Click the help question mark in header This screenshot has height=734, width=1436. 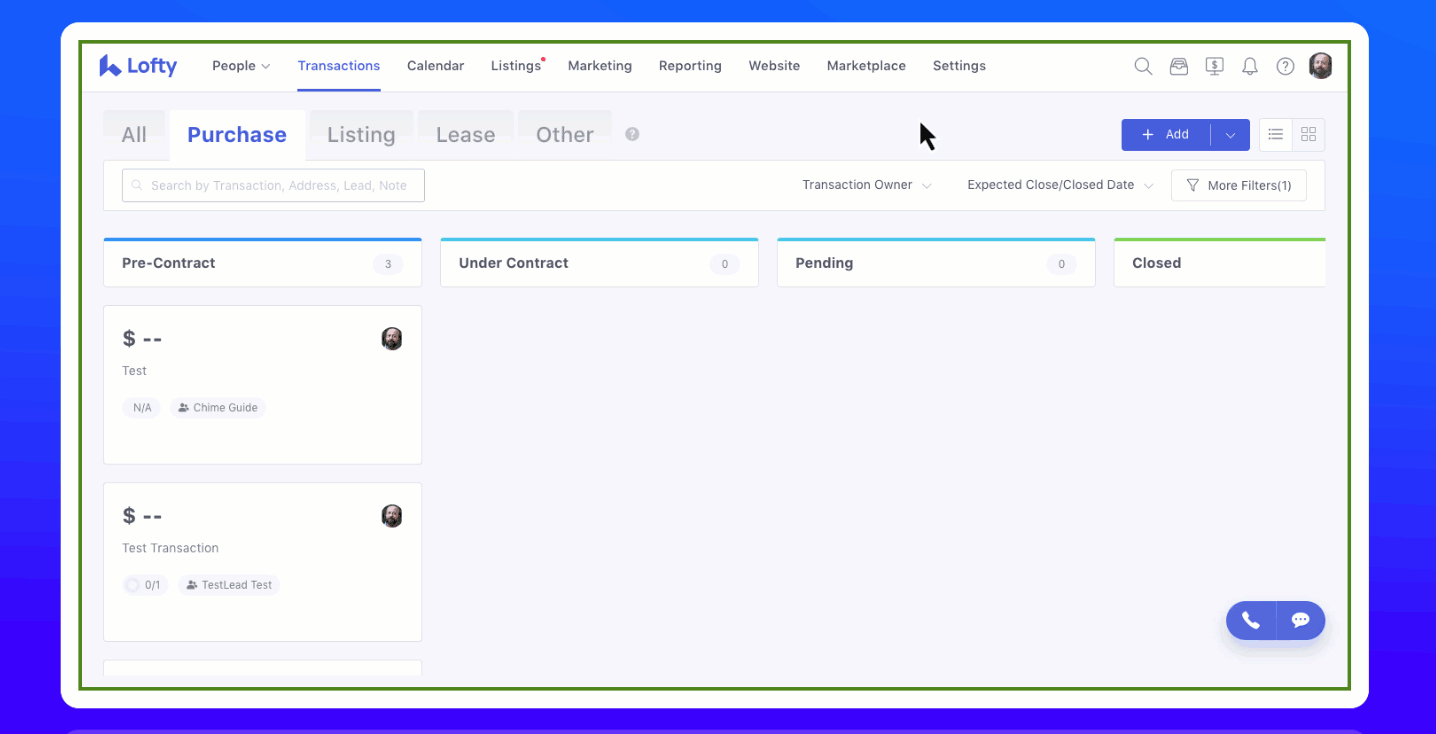pos(1285,66)
